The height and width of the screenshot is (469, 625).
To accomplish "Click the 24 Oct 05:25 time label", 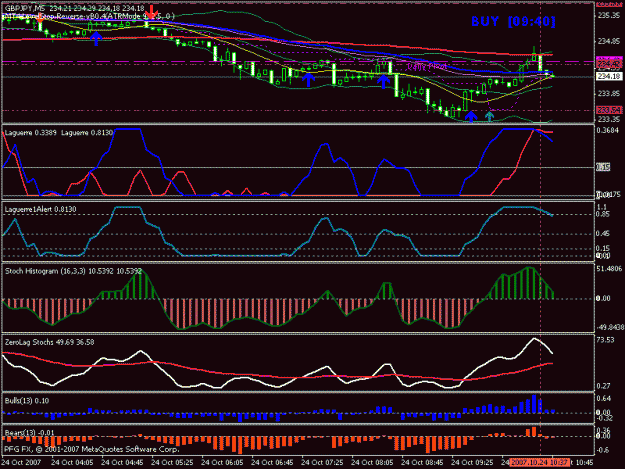I will 172,463.
